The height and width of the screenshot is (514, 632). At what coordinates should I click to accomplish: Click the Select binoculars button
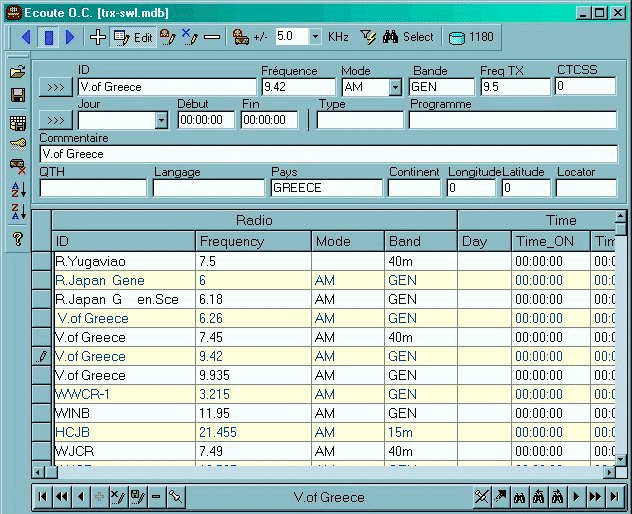[x=408, y=37]
